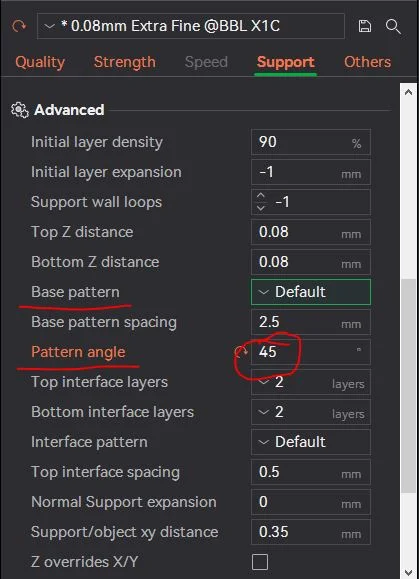Click the Pattern angle input field
The width and height of the screenshot is (419, 579).
click(x=311, y=352)
